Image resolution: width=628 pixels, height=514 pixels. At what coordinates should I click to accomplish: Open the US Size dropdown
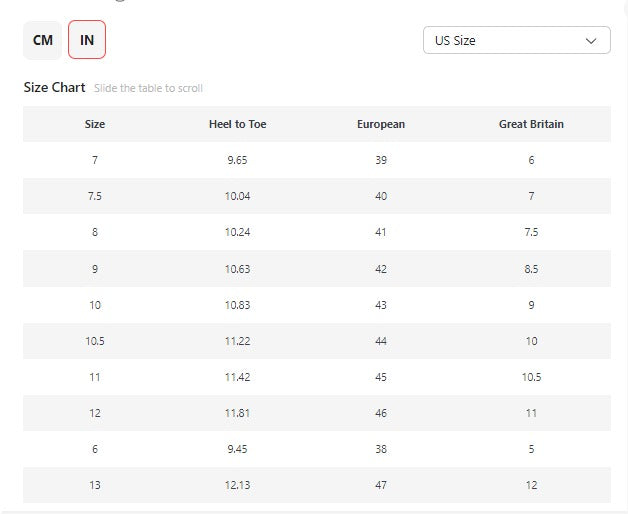pos(516,41)
